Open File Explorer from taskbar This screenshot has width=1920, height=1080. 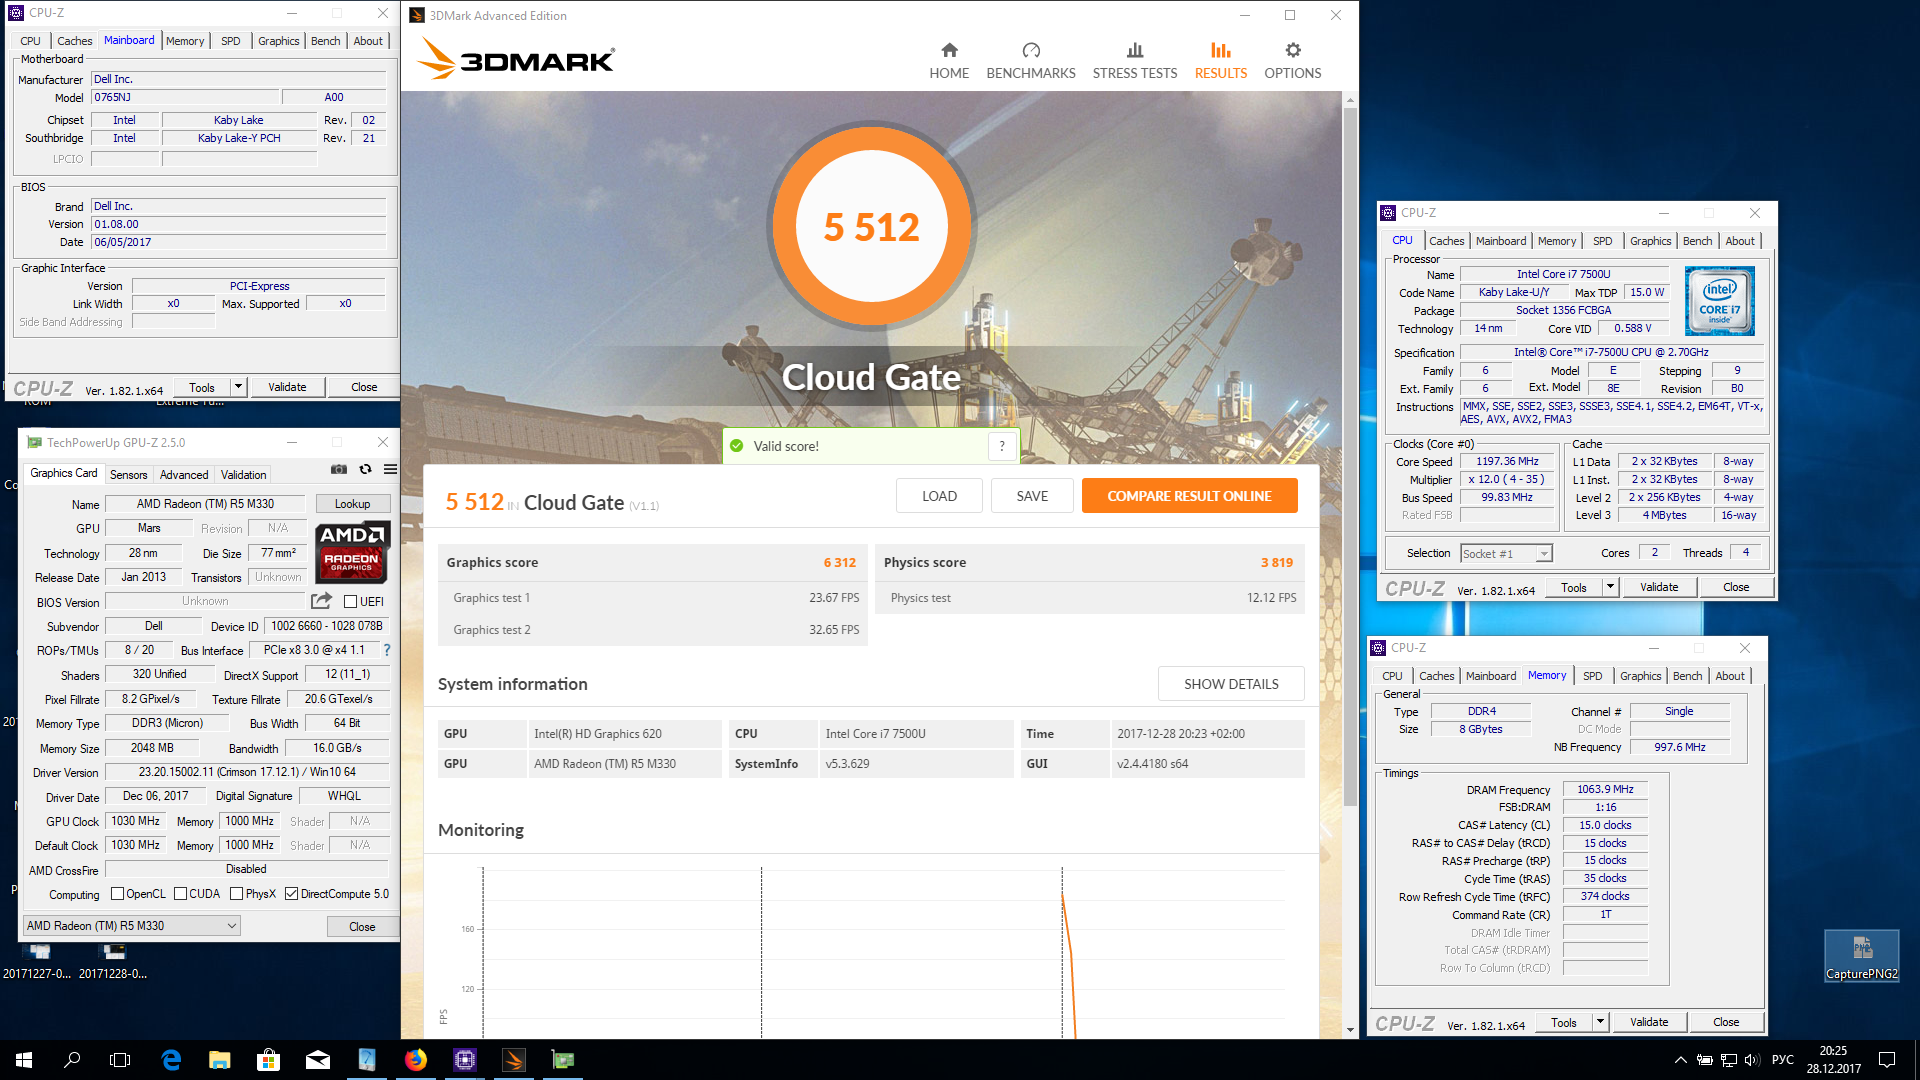point(220,1060)
